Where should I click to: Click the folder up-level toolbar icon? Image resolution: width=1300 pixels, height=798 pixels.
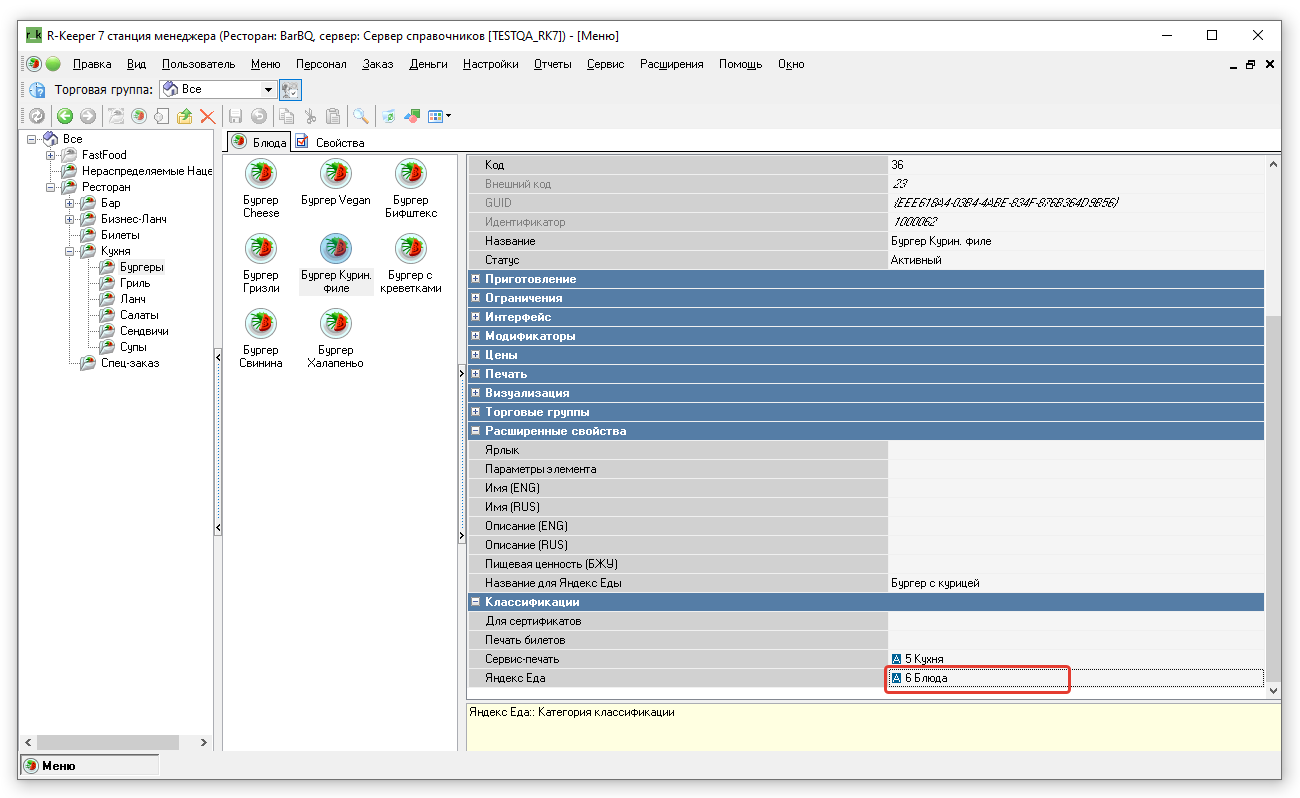pos(185,116)
